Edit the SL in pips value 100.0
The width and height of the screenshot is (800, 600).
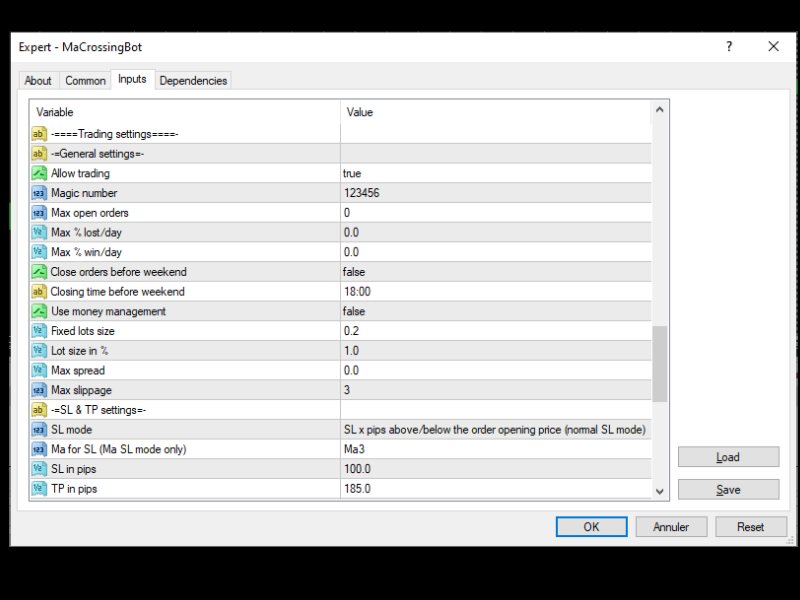pyautogui.click(x=496, y=469)
